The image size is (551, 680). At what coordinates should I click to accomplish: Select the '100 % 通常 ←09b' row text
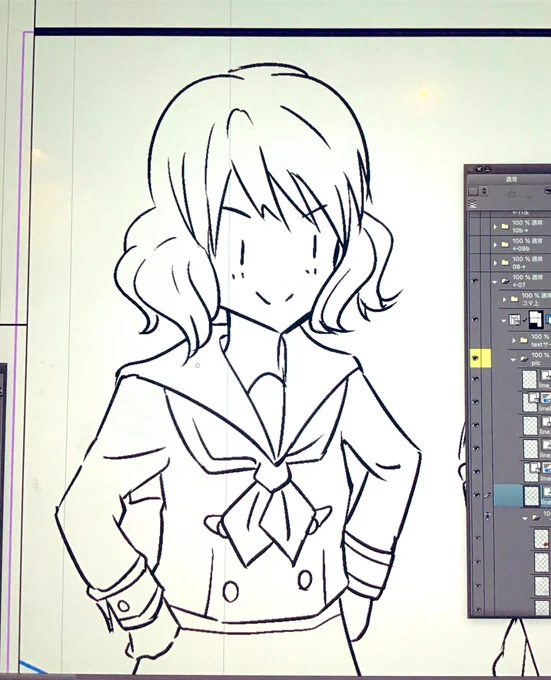tap(527, 245)
